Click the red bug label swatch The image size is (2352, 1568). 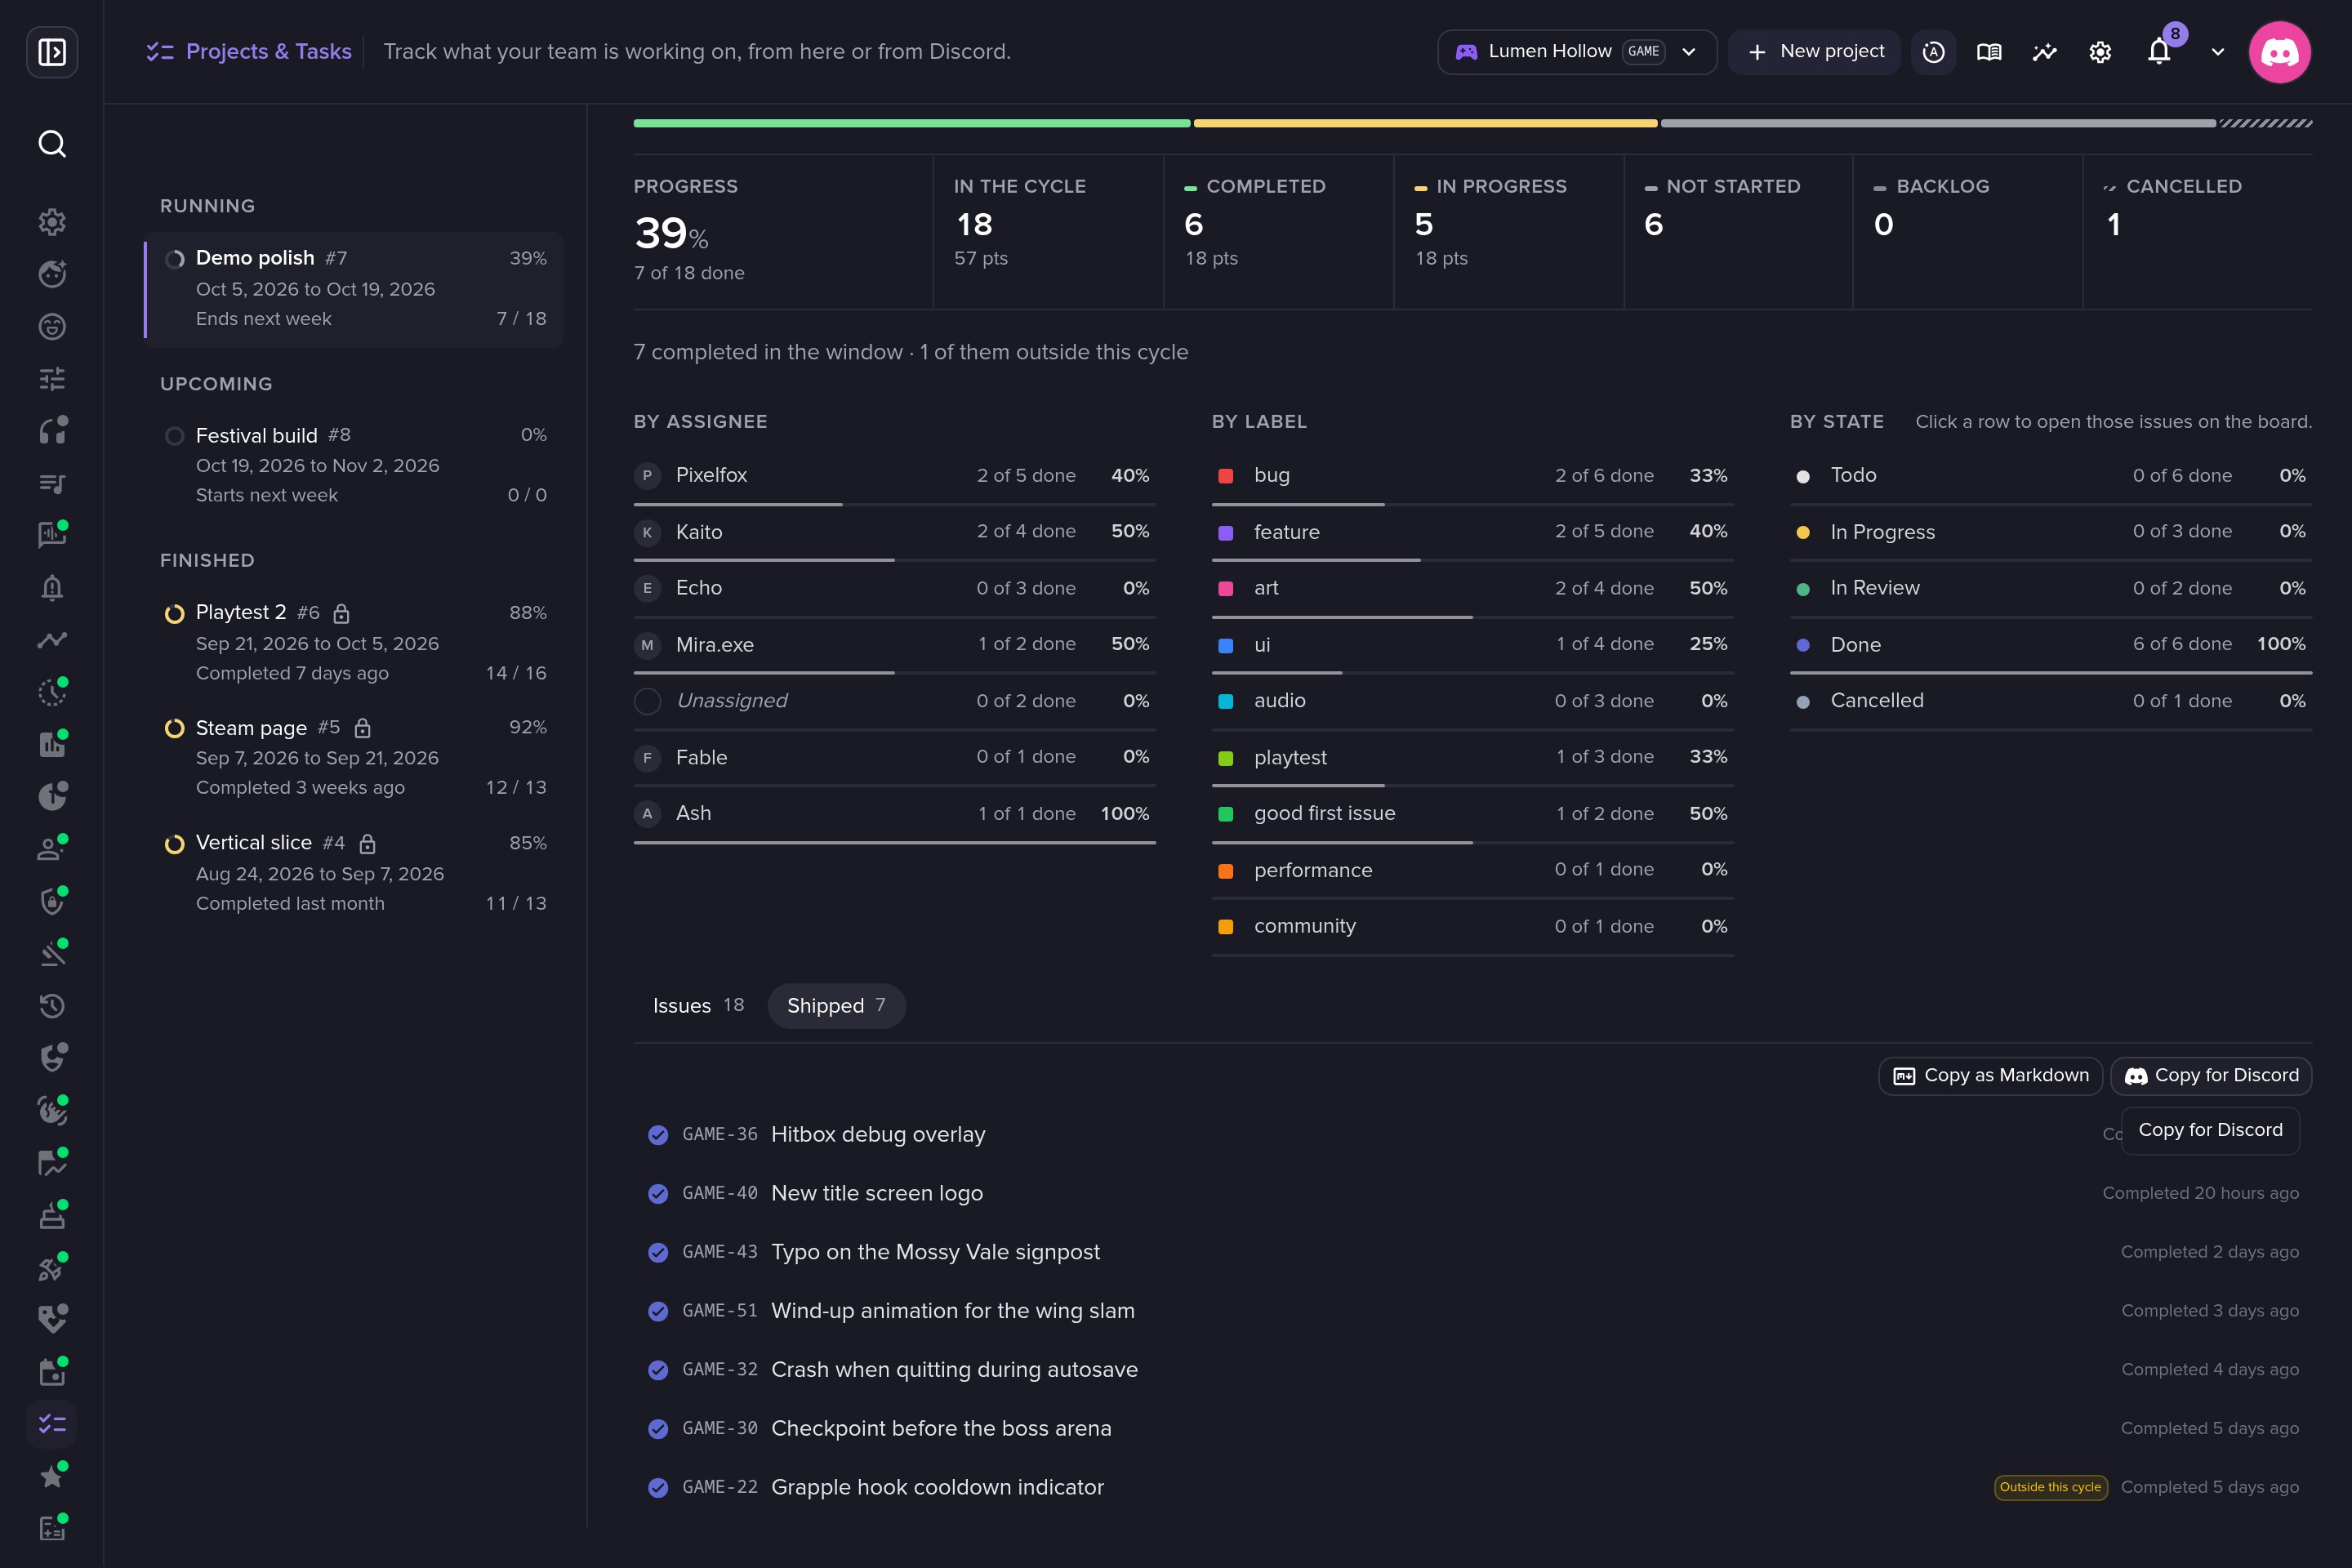1226,476
